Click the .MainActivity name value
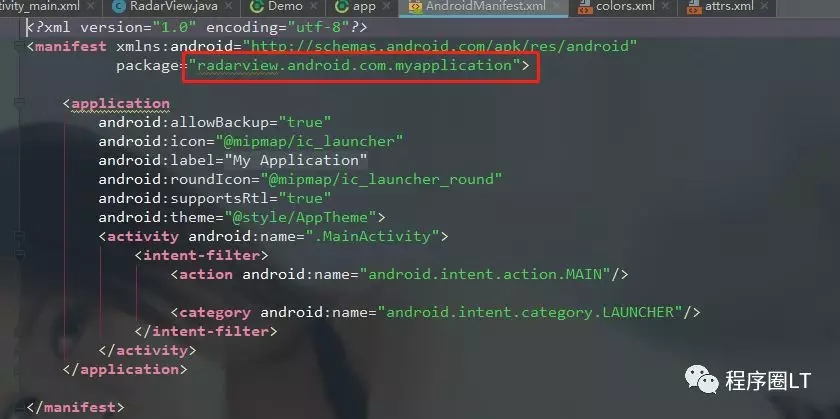 click(x=372, y=236)
